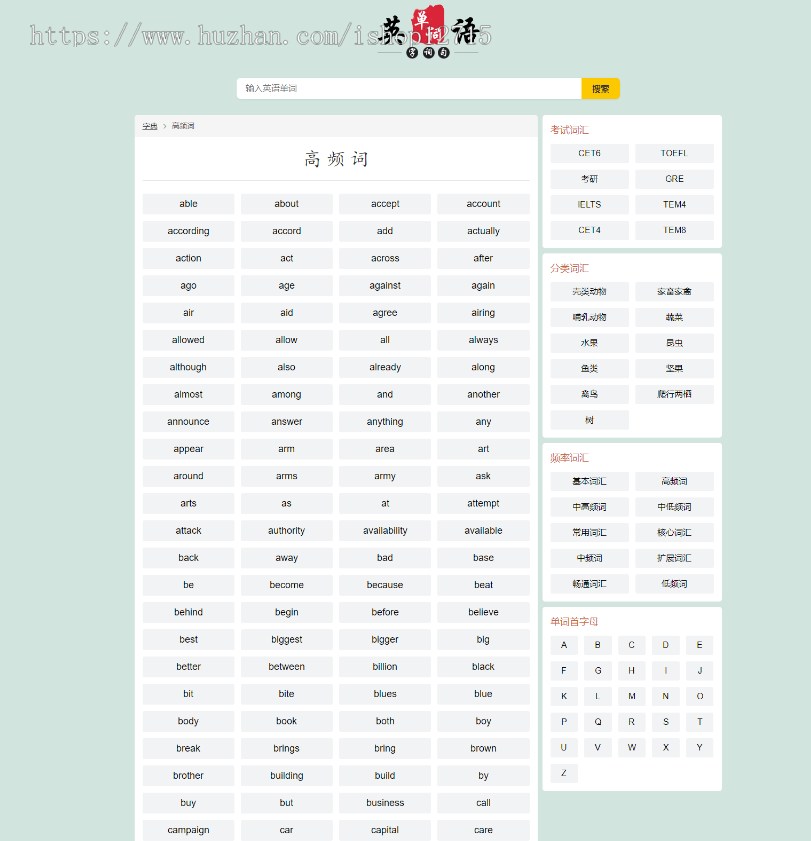Click the yellow 搜索 search button
This screenshot has width=811, height=841.
600,88
